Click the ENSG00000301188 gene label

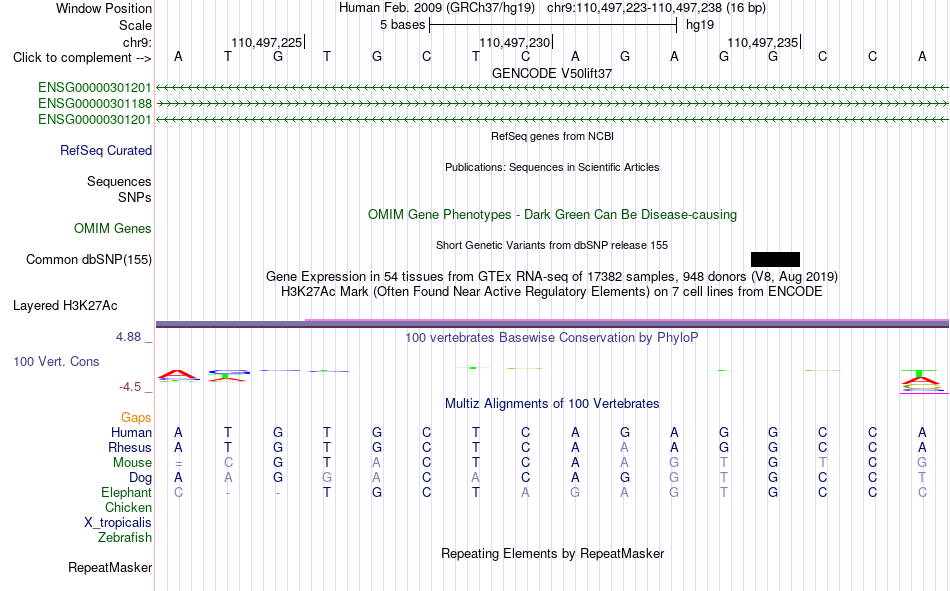pos(95,104)
